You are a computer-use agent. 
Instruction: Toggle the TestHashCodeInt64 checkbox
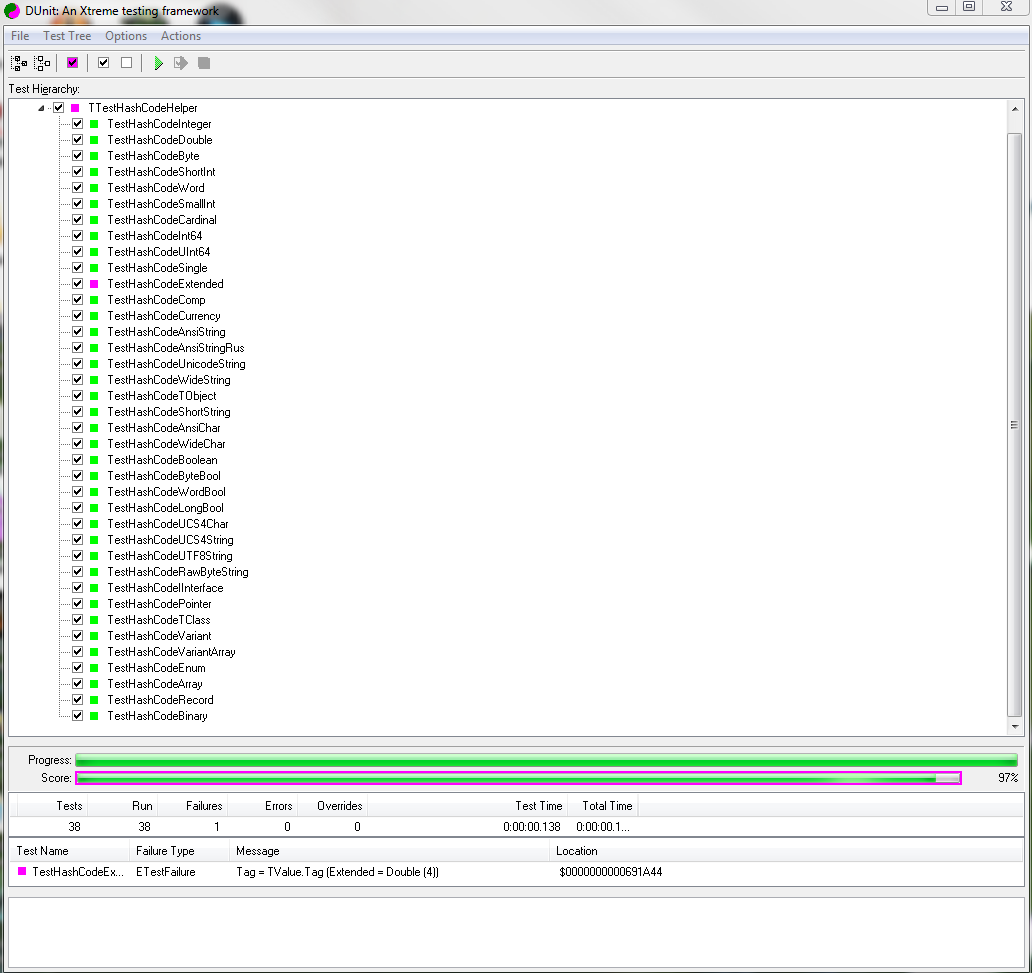point(78,236)
